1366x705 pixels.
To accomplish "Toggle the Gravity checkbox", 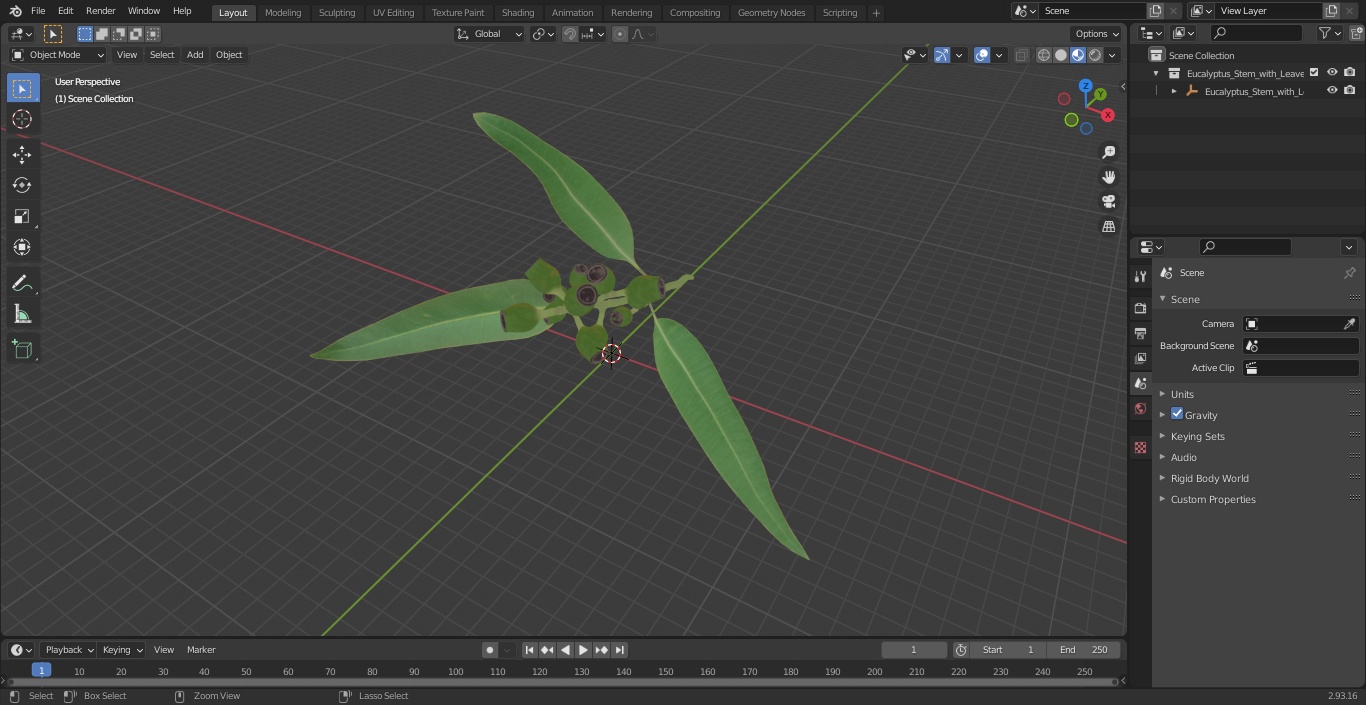I will click(x=1177, y=414).
